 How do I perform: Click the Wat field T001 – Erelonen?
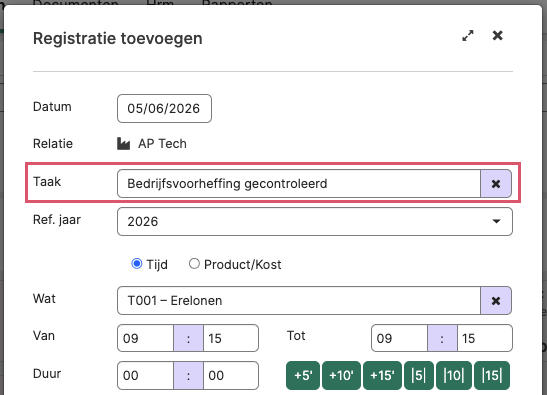coord(299,300)
